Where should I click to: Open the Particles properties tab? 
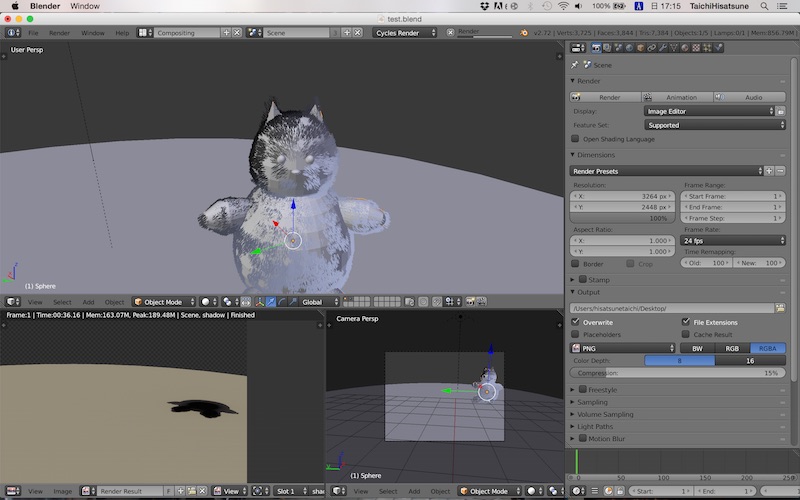click(x=707, y=48)
